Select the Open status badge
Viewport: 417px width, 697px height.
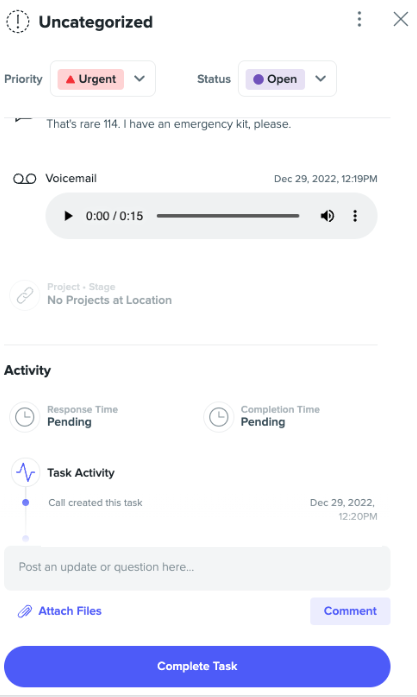point(275,79)
